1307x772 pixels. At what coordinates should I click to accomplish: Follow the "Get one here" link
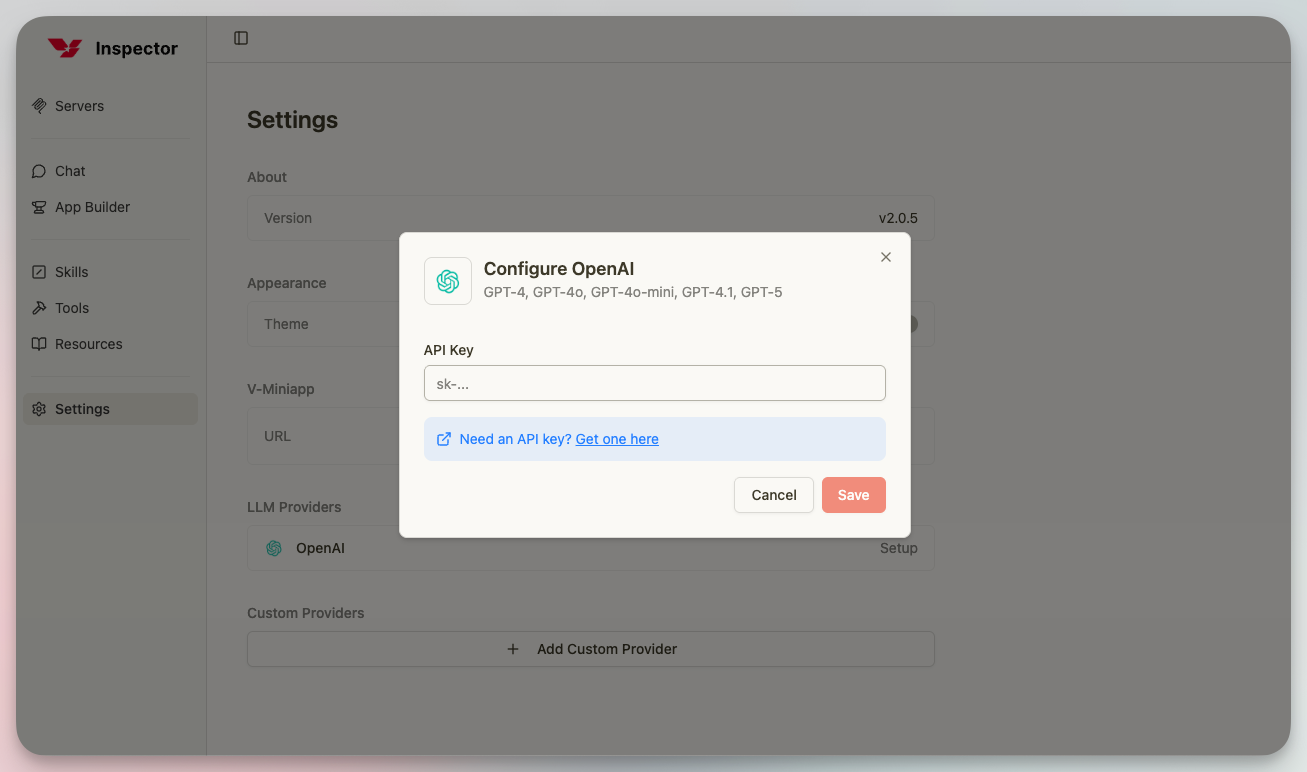[617, 439]
